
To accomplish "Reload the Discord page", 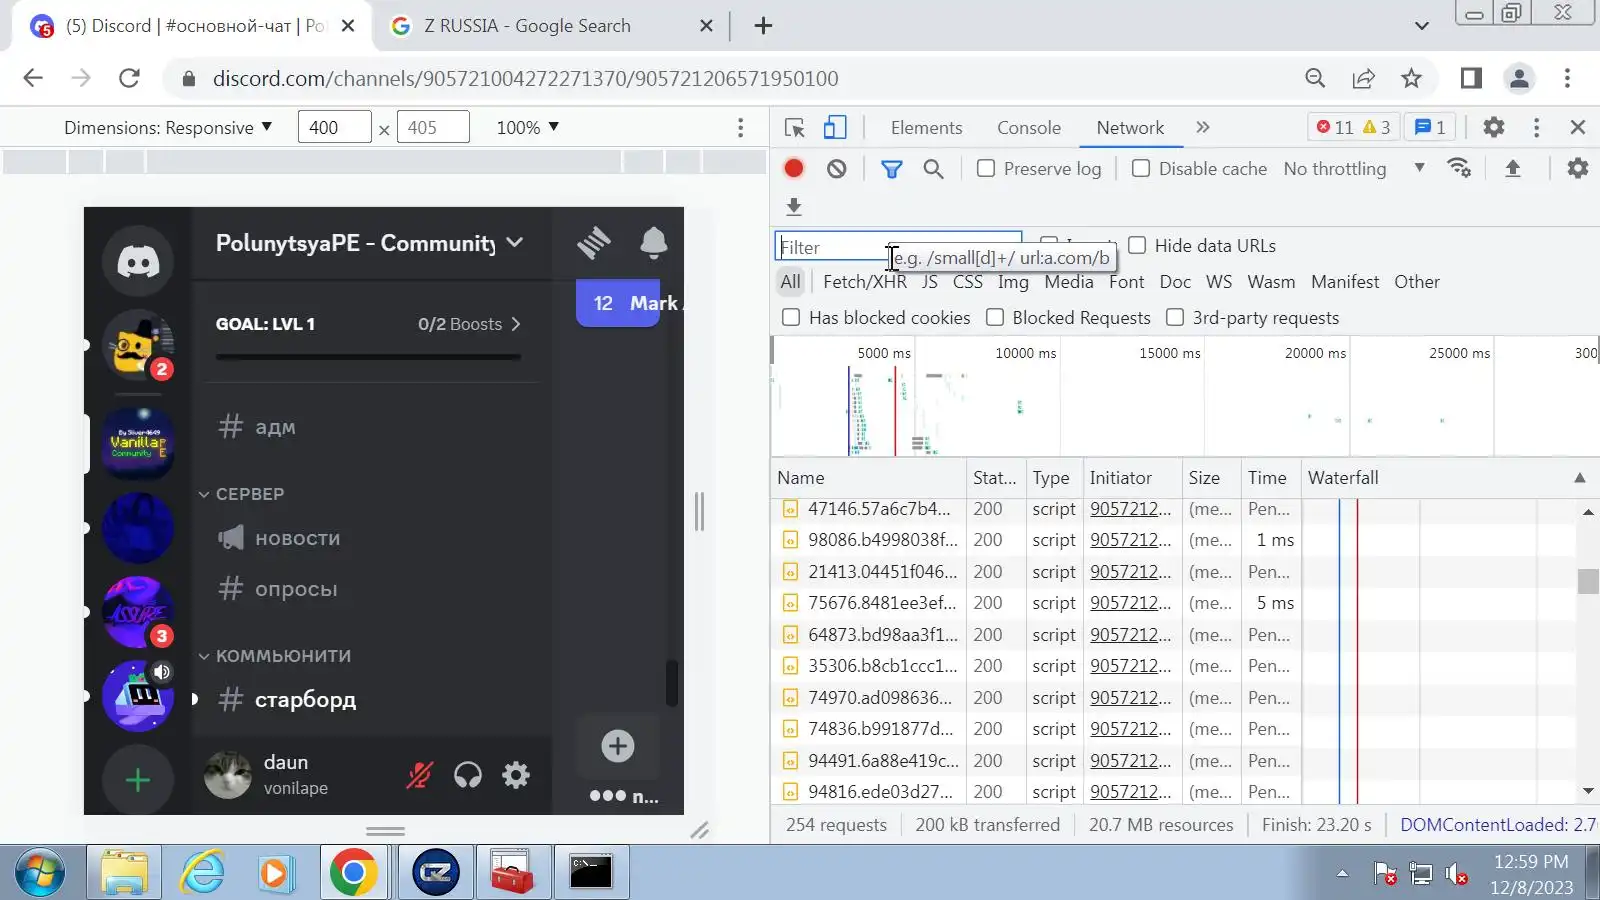I will tap(129, 78).
